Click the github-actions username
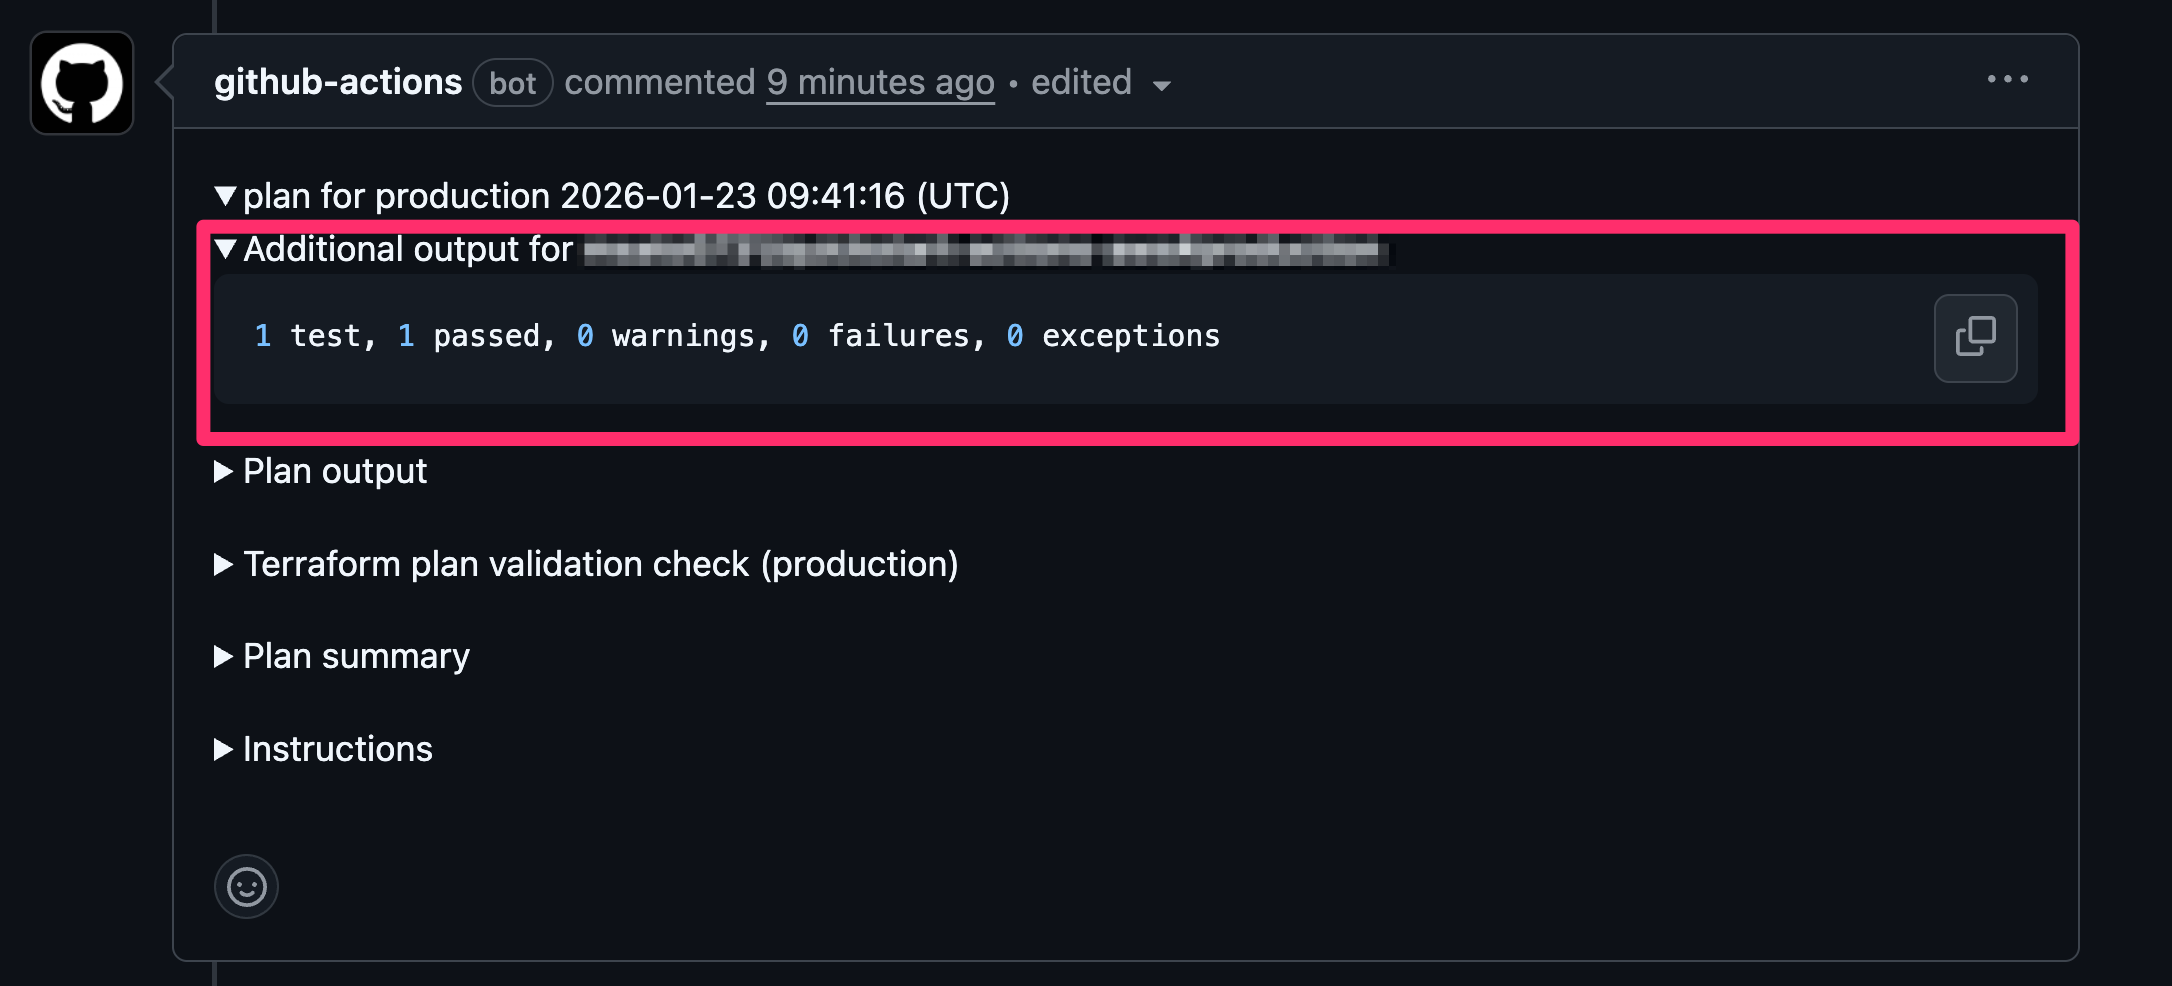Viewport: 2172px width, 986px height. click(x=337, y=82)
